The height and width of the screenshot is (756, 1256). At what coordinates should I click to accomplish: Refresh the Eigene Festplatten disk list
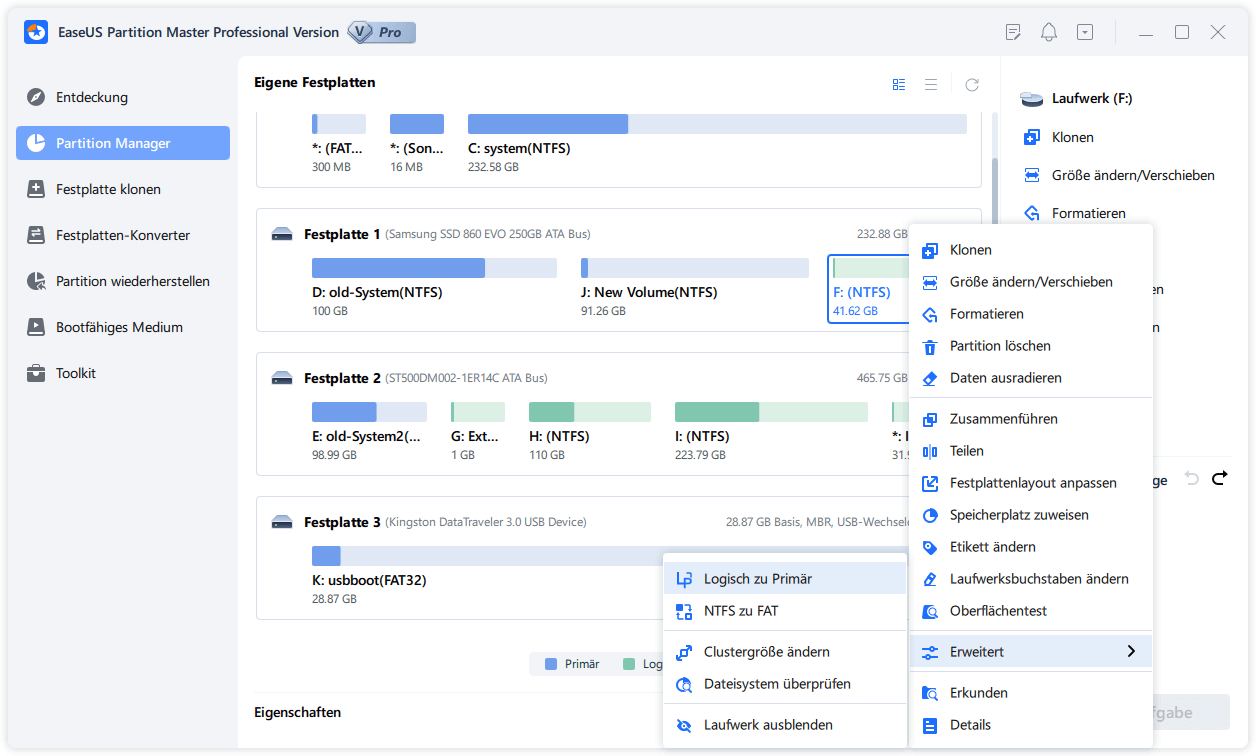tap(972, 85)
